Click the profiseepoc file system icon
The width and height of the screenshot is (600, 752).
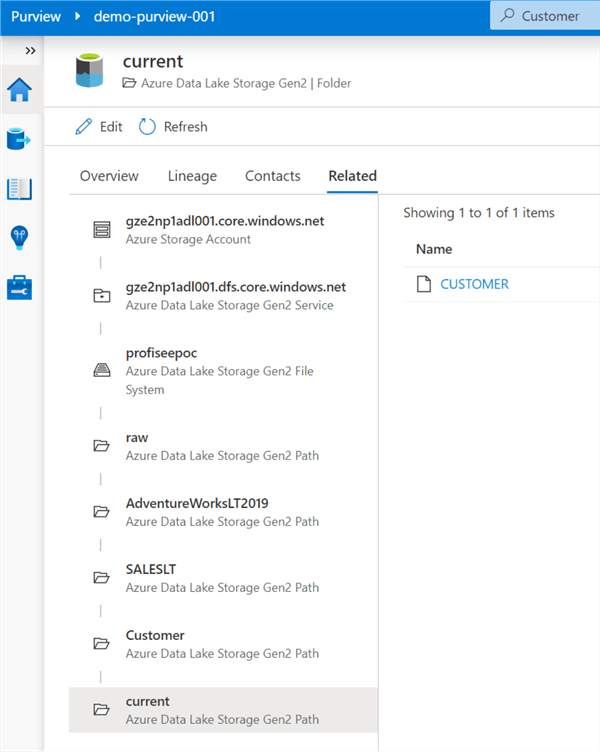(x=102, y=370)
